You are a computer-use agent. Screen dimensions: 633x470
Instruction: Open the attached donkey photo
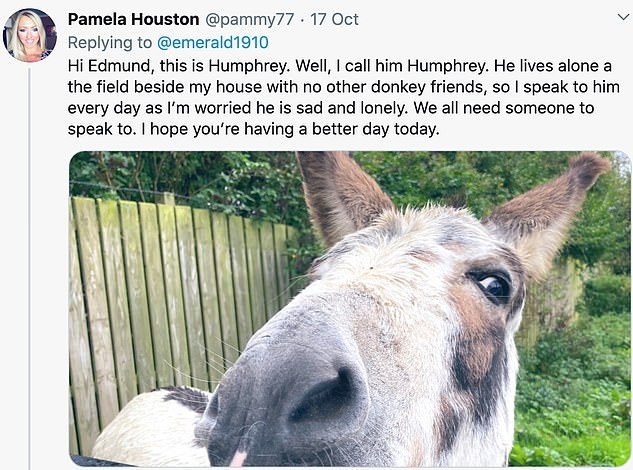click(x=350, y=308)
